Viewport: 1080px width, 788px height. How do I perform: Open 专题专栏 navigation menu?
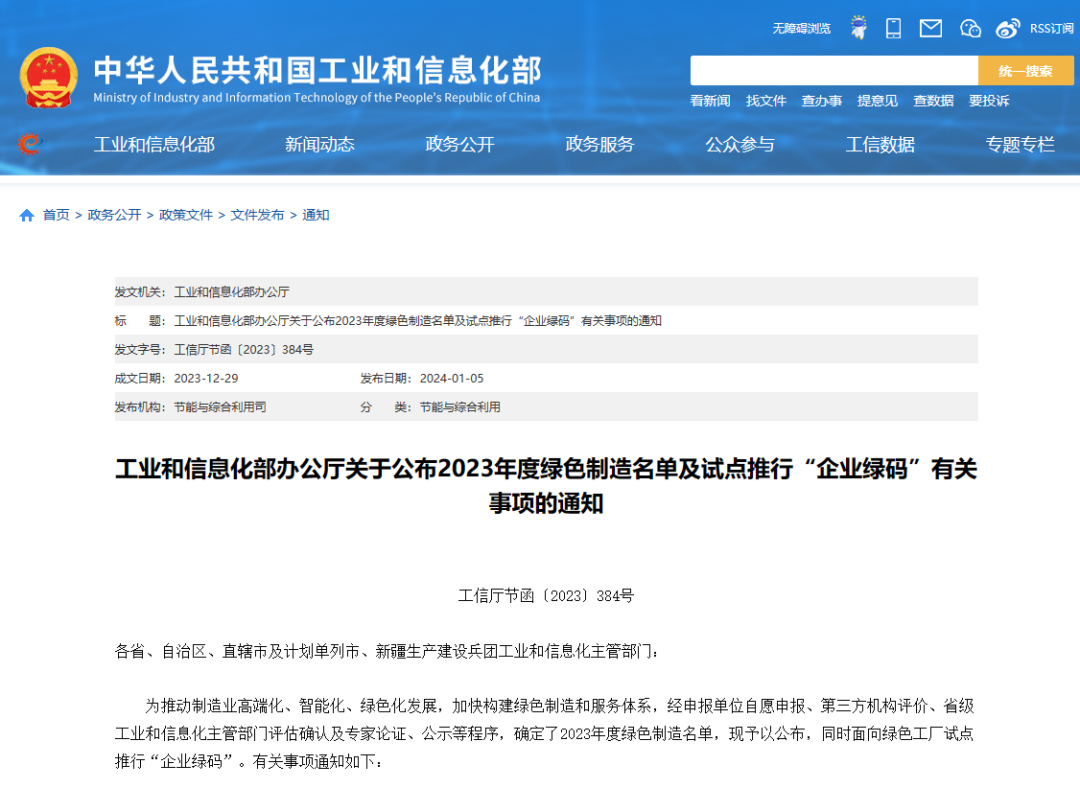pyautogui.click(x=1020, y=144)
